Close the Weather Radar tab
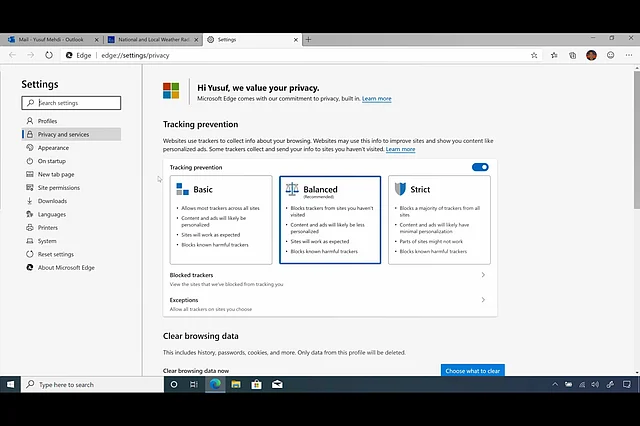 [196, 40]
